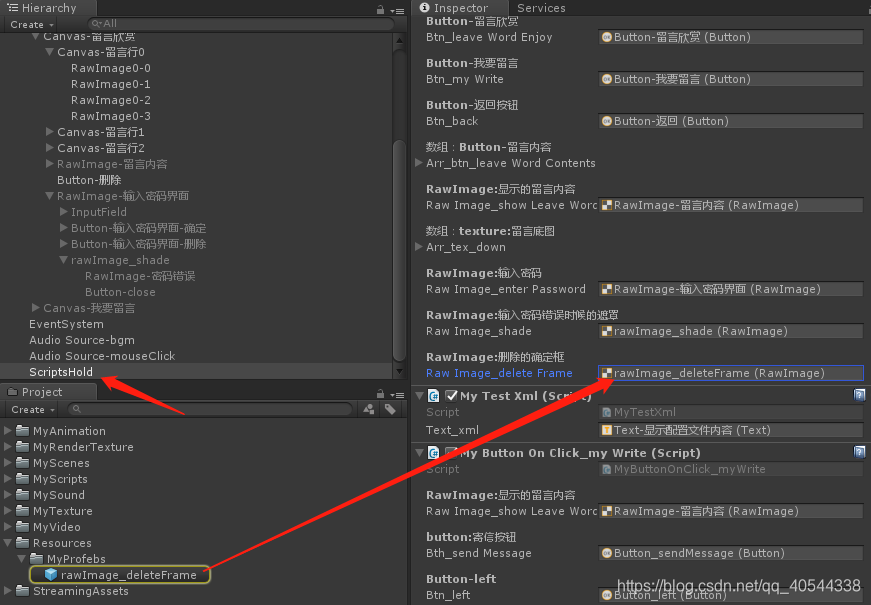Viewport: 871px width, 605px height.
Task: Open the Project Create dropdown
Action: click(x=33, y=409)
